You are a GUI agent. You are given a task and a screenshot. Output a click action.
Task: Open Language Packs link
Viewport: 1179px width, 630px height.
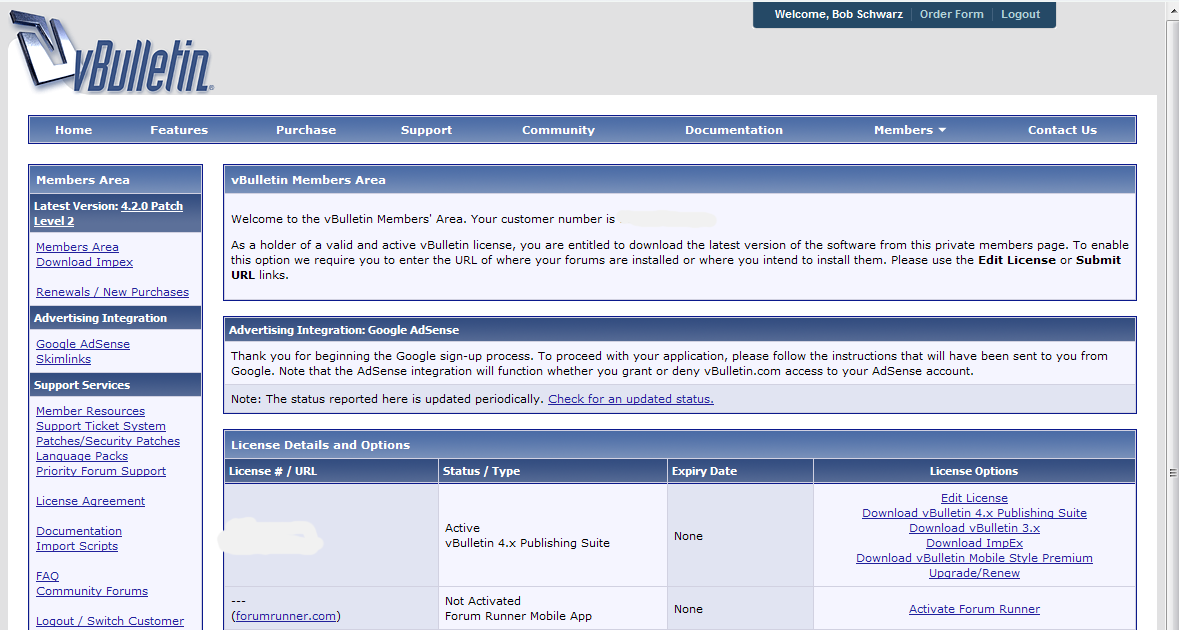click(82, 456)
